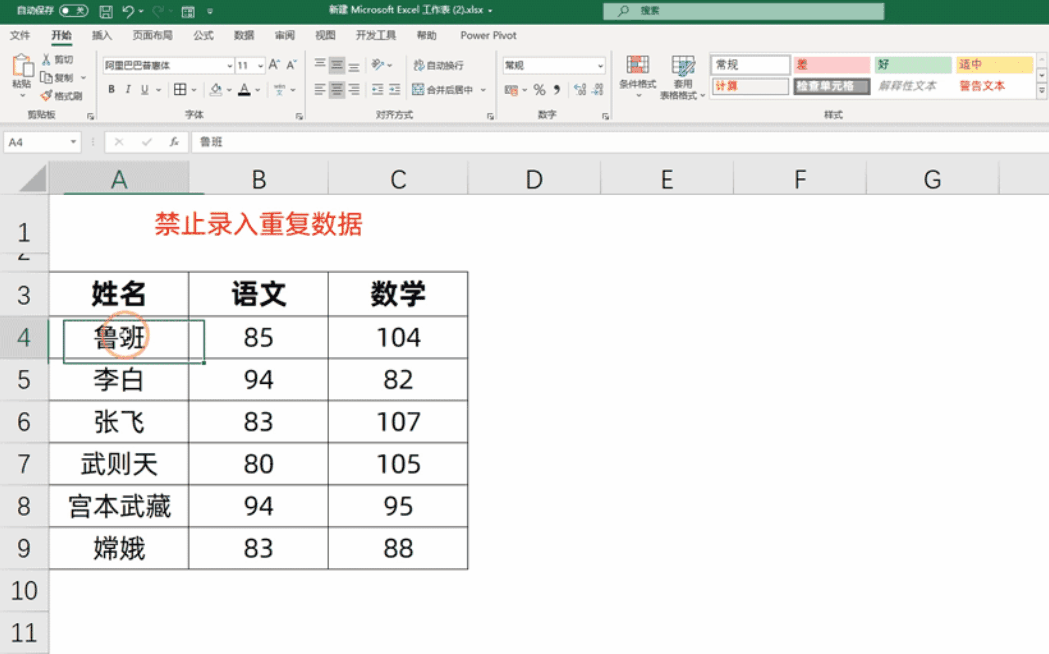Select the Format Painter (格式刷) tool
This screenshot has height=654, width=1049.
pos(63,96)
